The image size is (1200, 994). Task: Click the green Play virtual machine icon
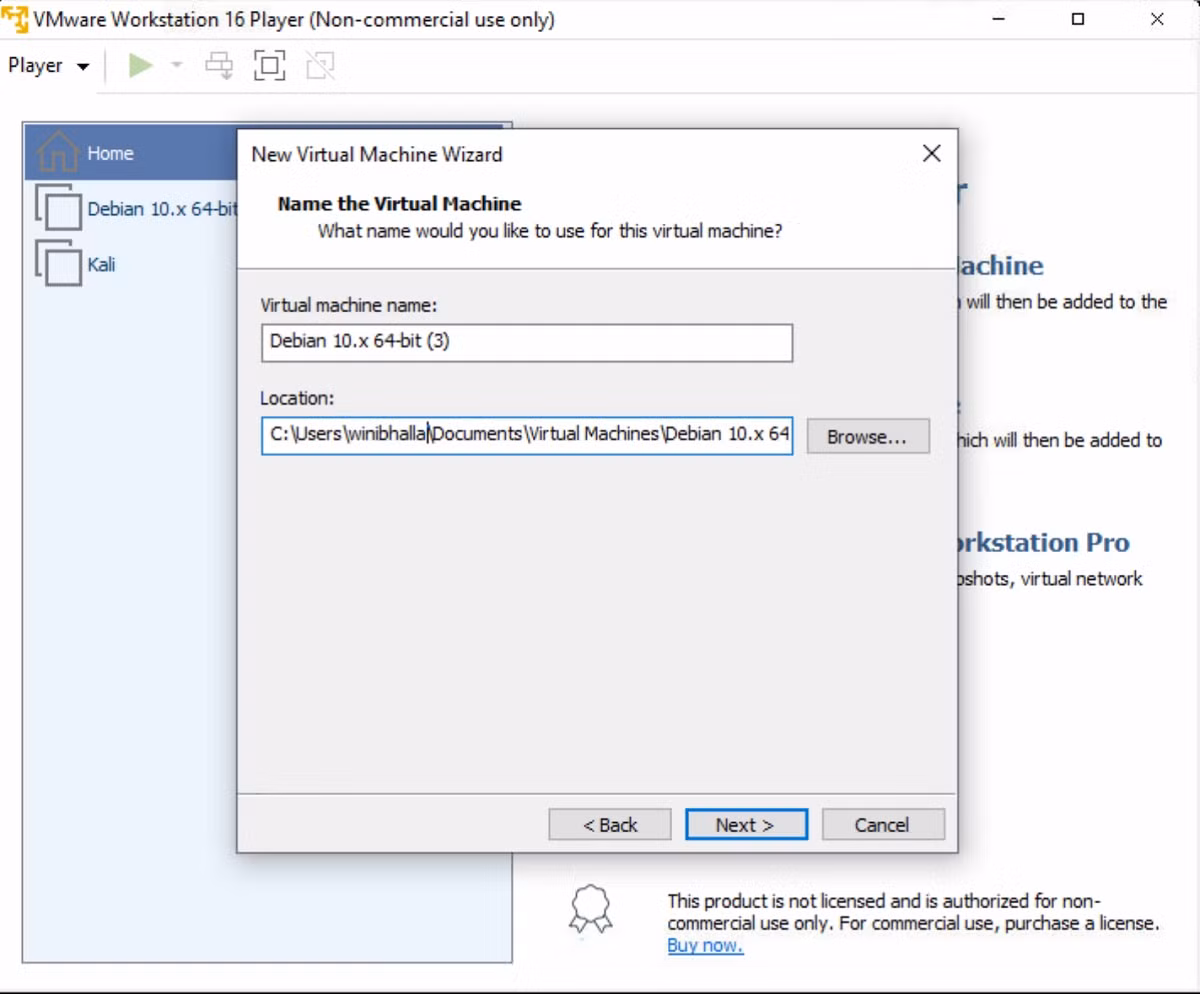[141, 66]
